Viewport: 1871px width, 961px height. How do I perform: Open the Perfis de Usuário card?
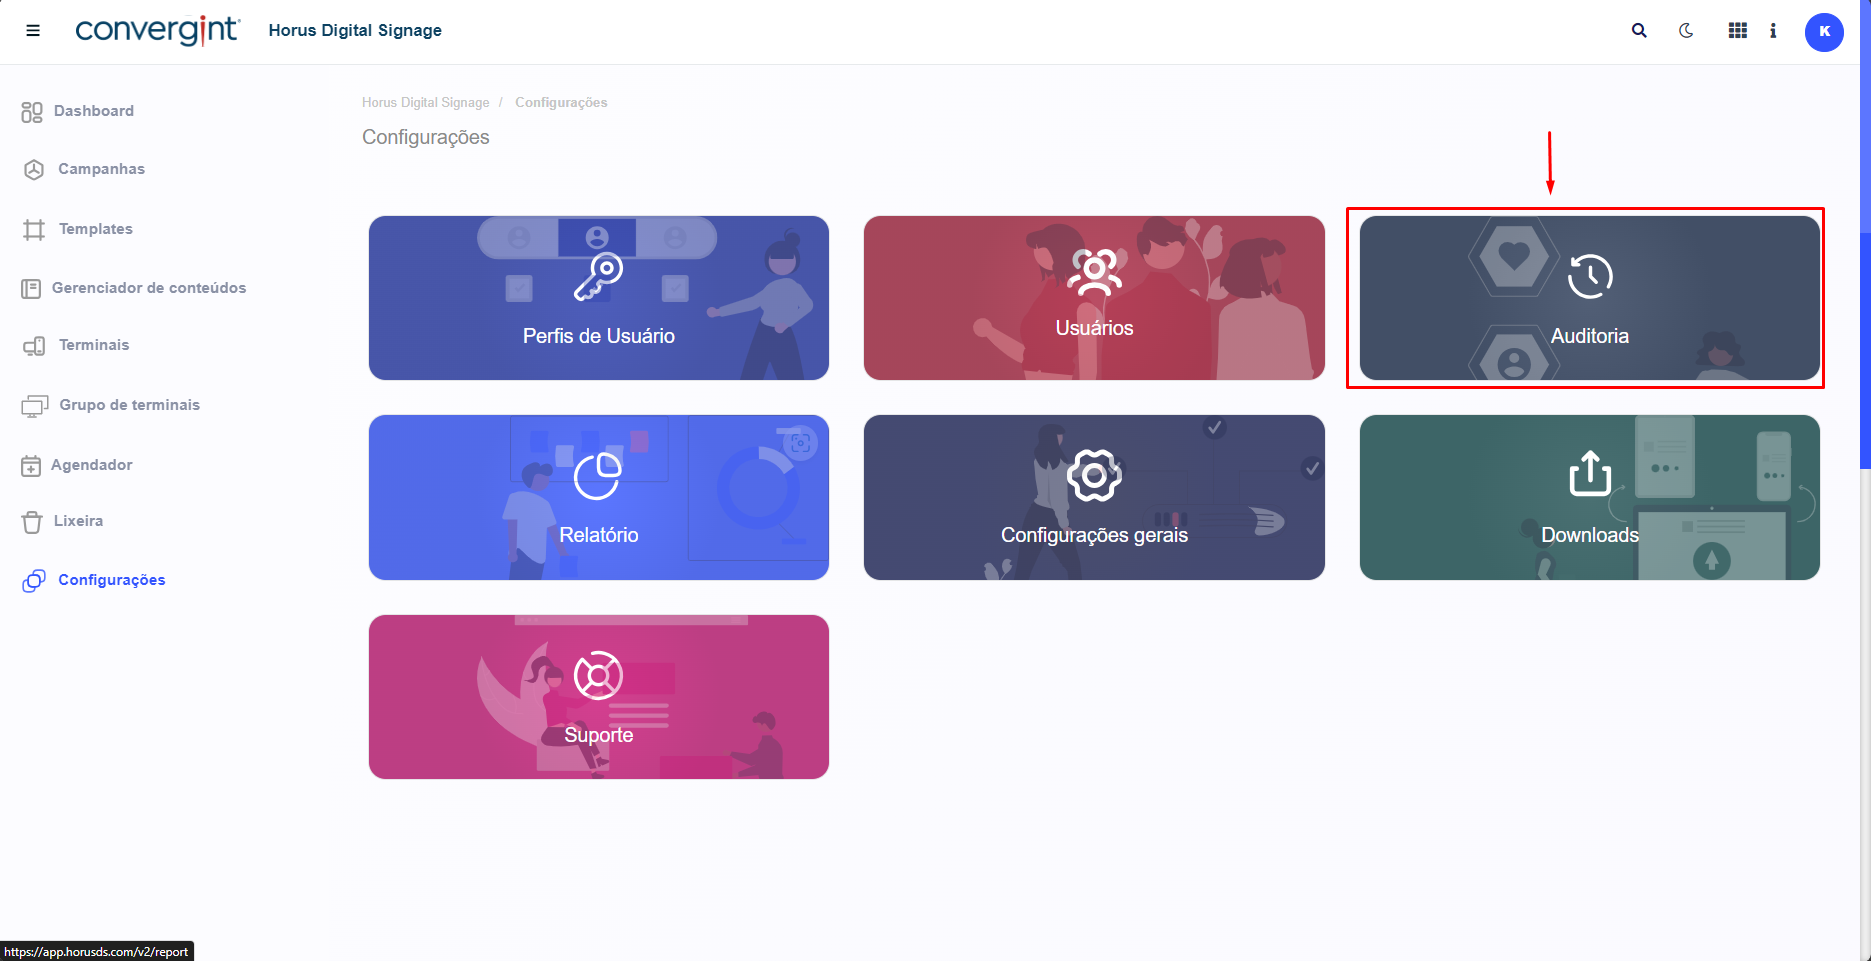[x=598, y=298]
